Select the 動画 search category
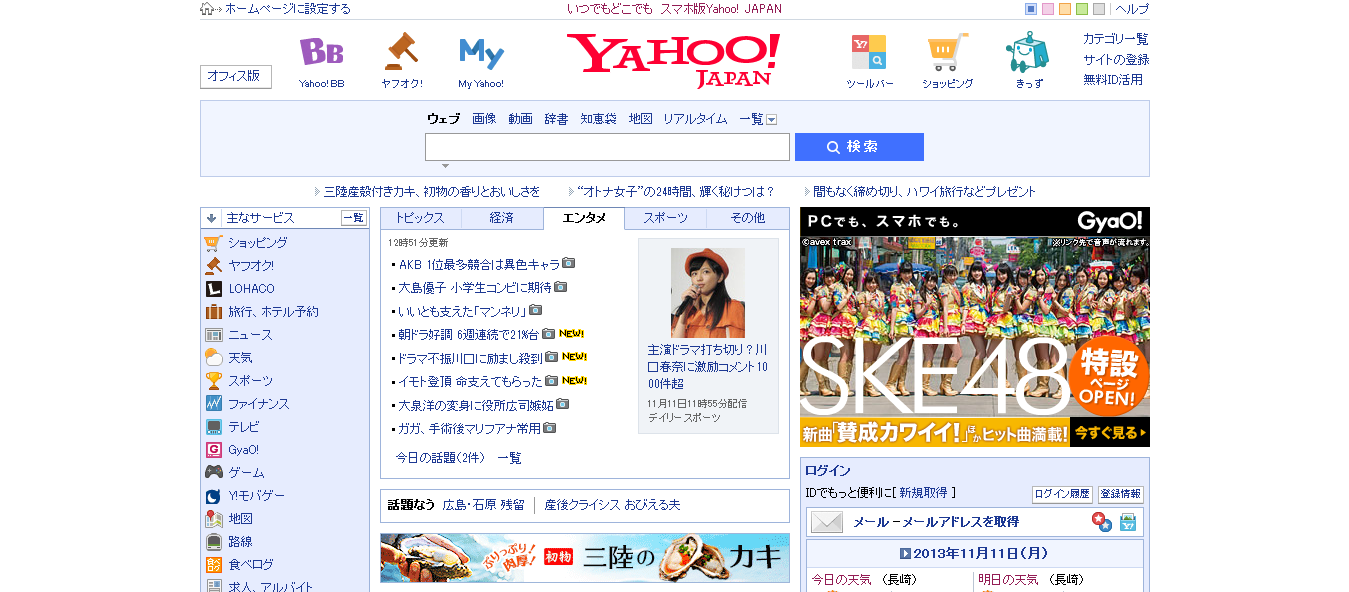 [520, 119]
